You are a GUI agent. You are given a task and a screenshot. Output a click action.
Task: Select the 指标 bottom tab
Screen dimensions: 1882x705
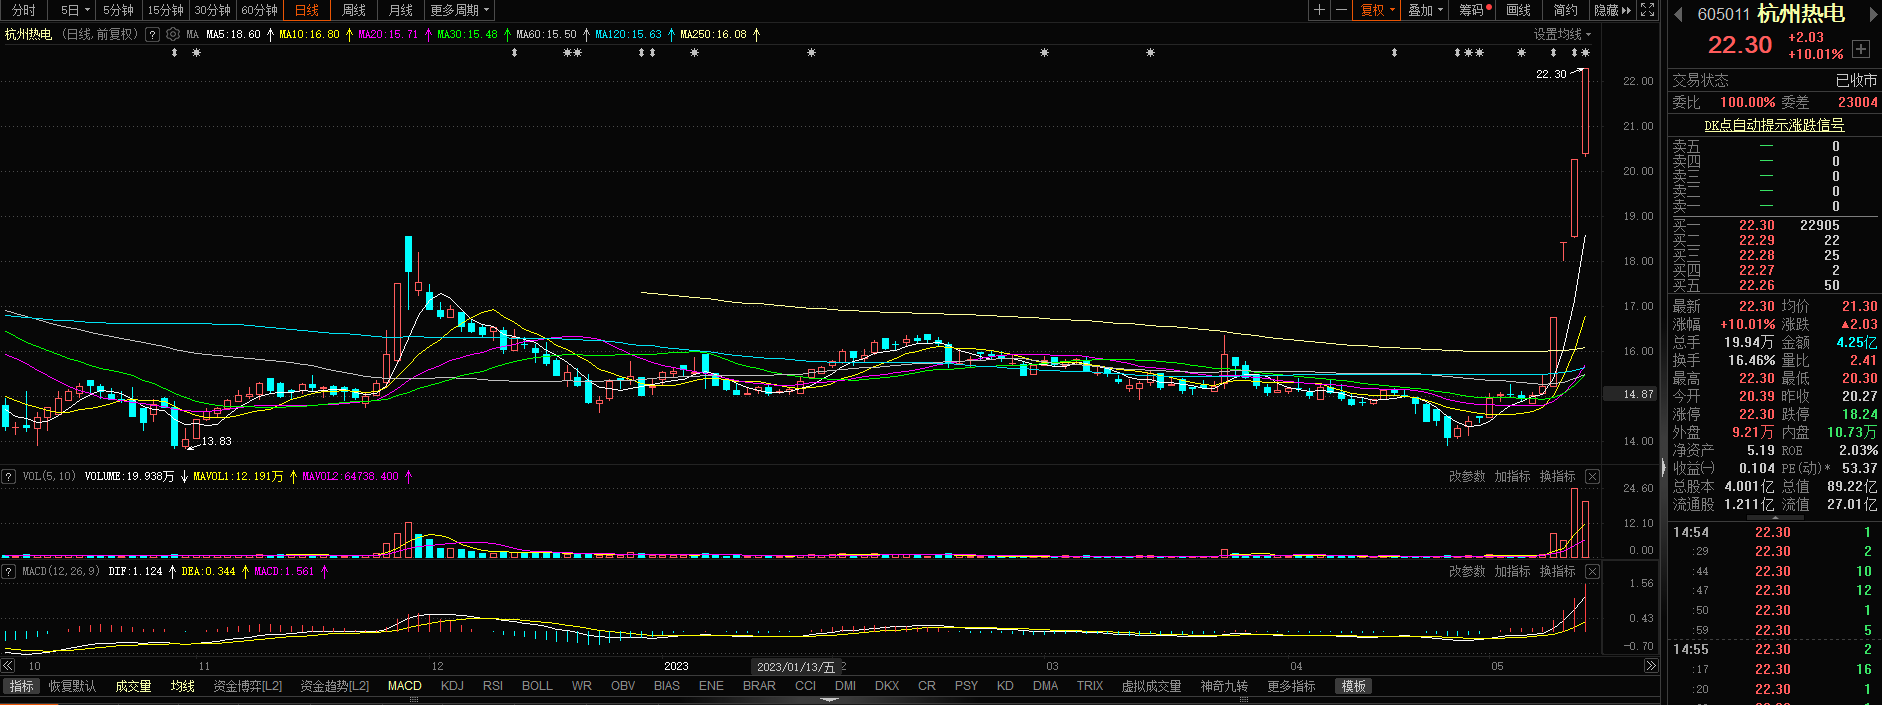21,686
